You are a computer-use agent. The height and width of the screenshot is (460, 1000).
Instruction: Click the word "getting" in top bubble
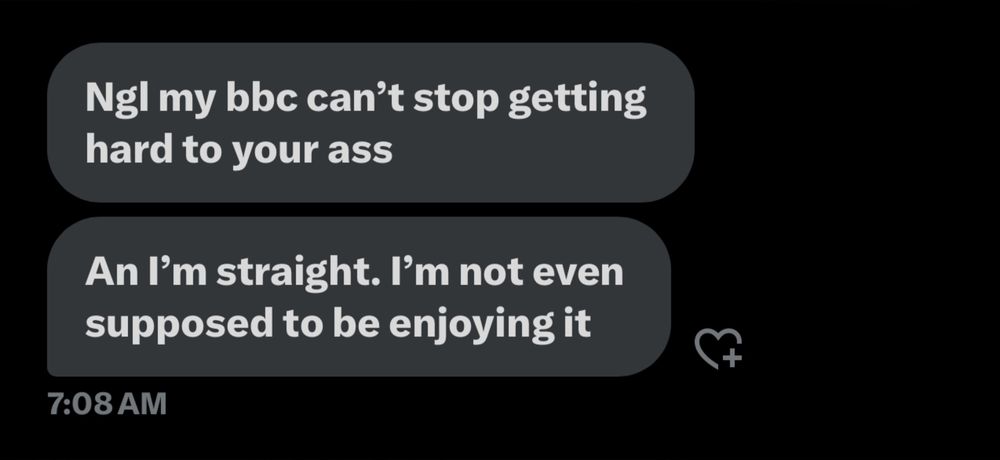pyautogui.click(x=577, y=101)
